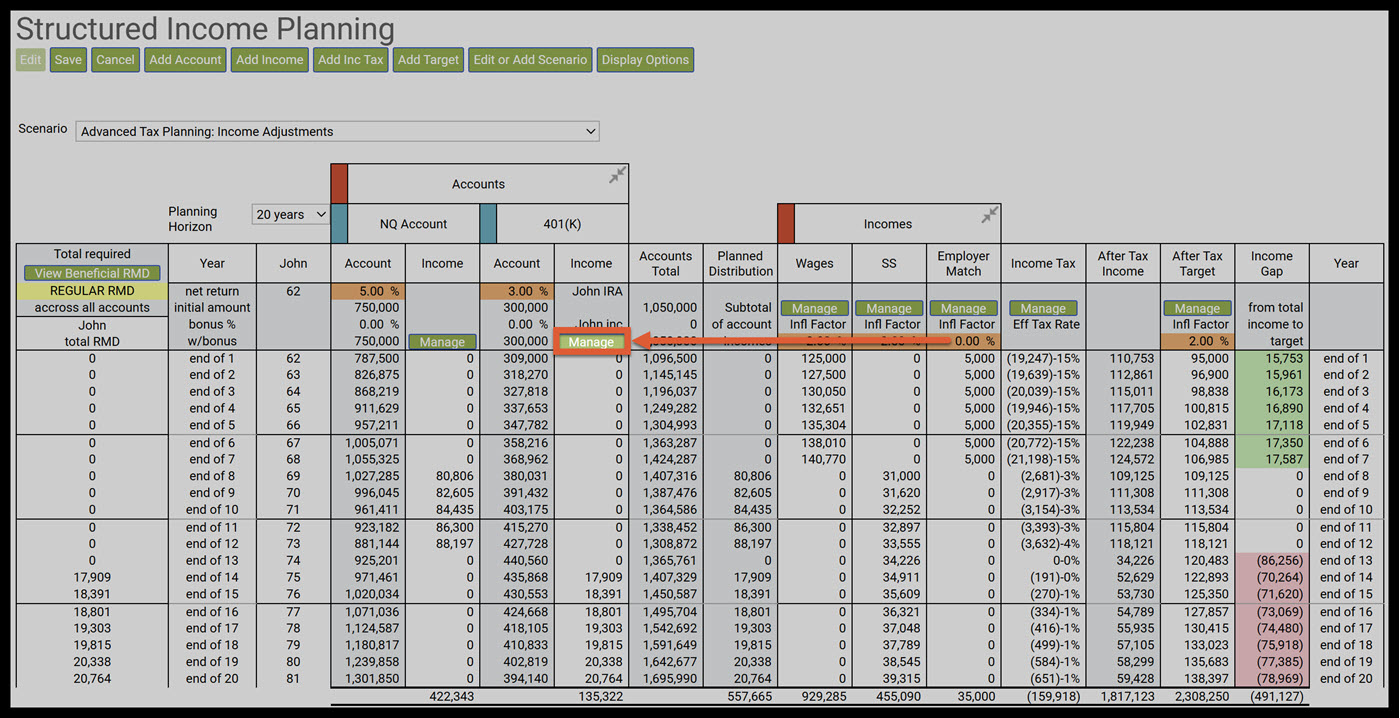
Task: Edit 401(K) net return 3.00 % field
Action: click(x=517, y=291)
